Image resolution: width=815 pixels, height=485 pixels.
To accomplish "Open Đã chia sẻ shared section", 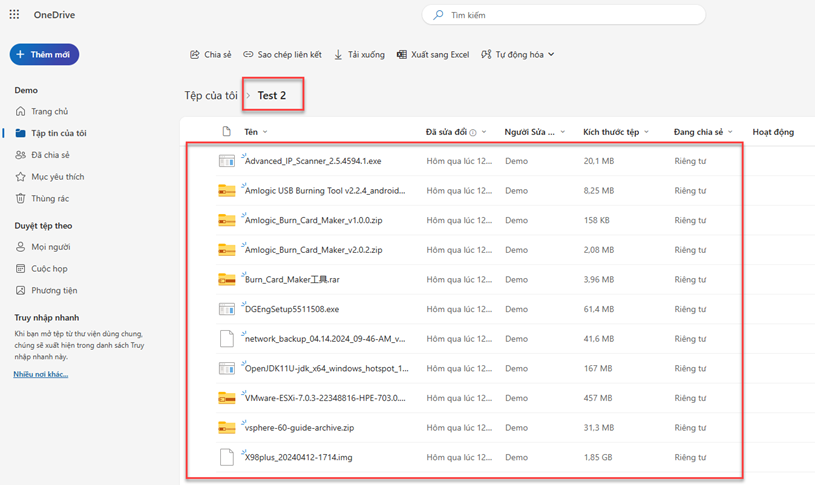I will click(50, 155).
